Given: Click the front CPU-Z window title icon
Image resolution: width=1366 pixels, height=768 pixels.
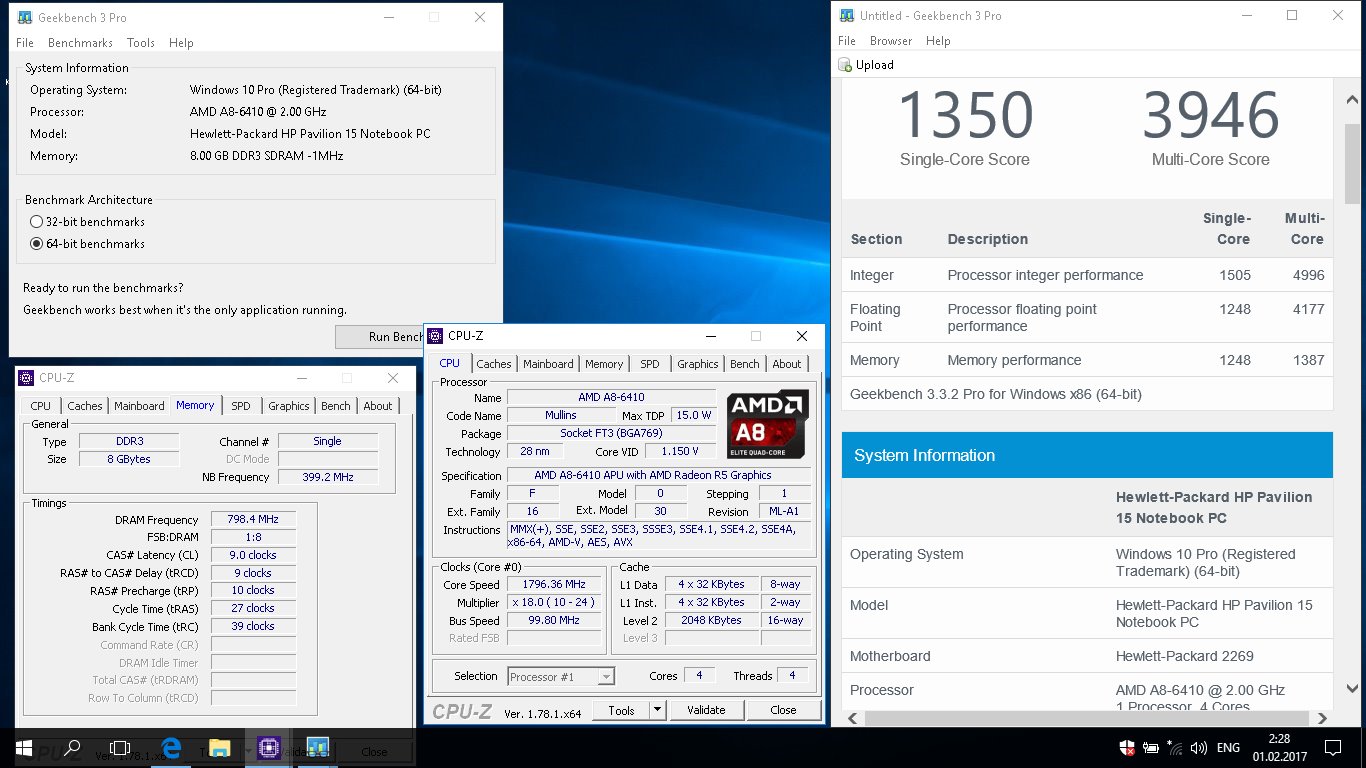Looking at the screenshot, I should click(436, 336).
